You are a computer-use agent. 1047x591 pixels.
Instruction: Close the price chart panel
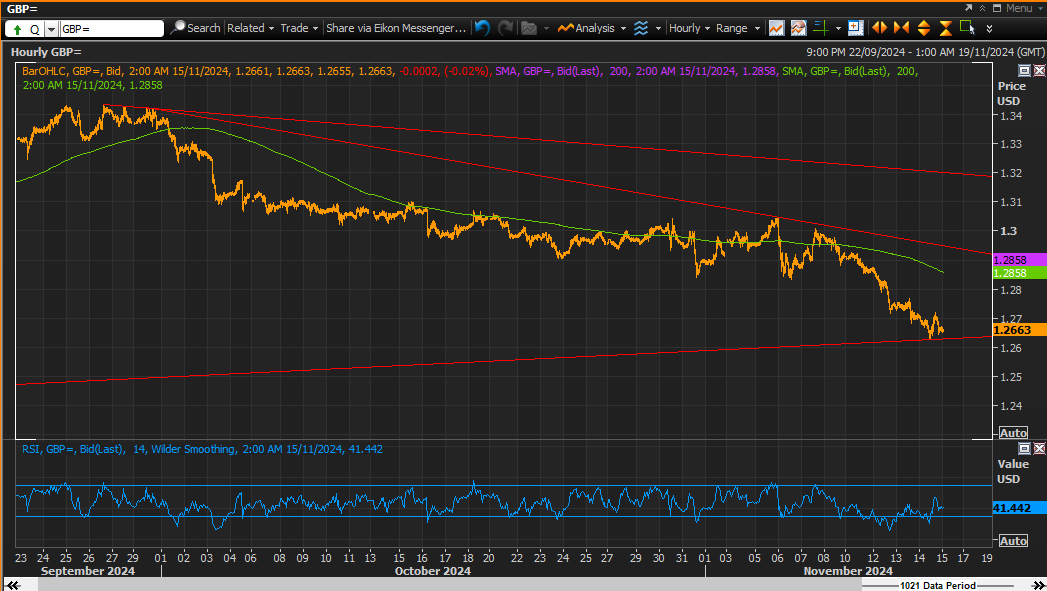[x=1040, y=70]
